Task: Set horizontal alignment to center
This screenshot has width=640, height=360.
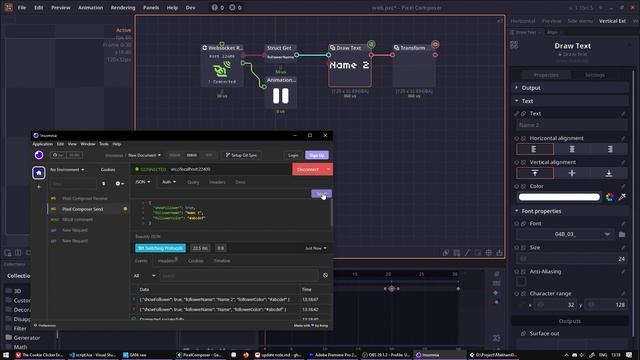Action: [x=572, y=149]
